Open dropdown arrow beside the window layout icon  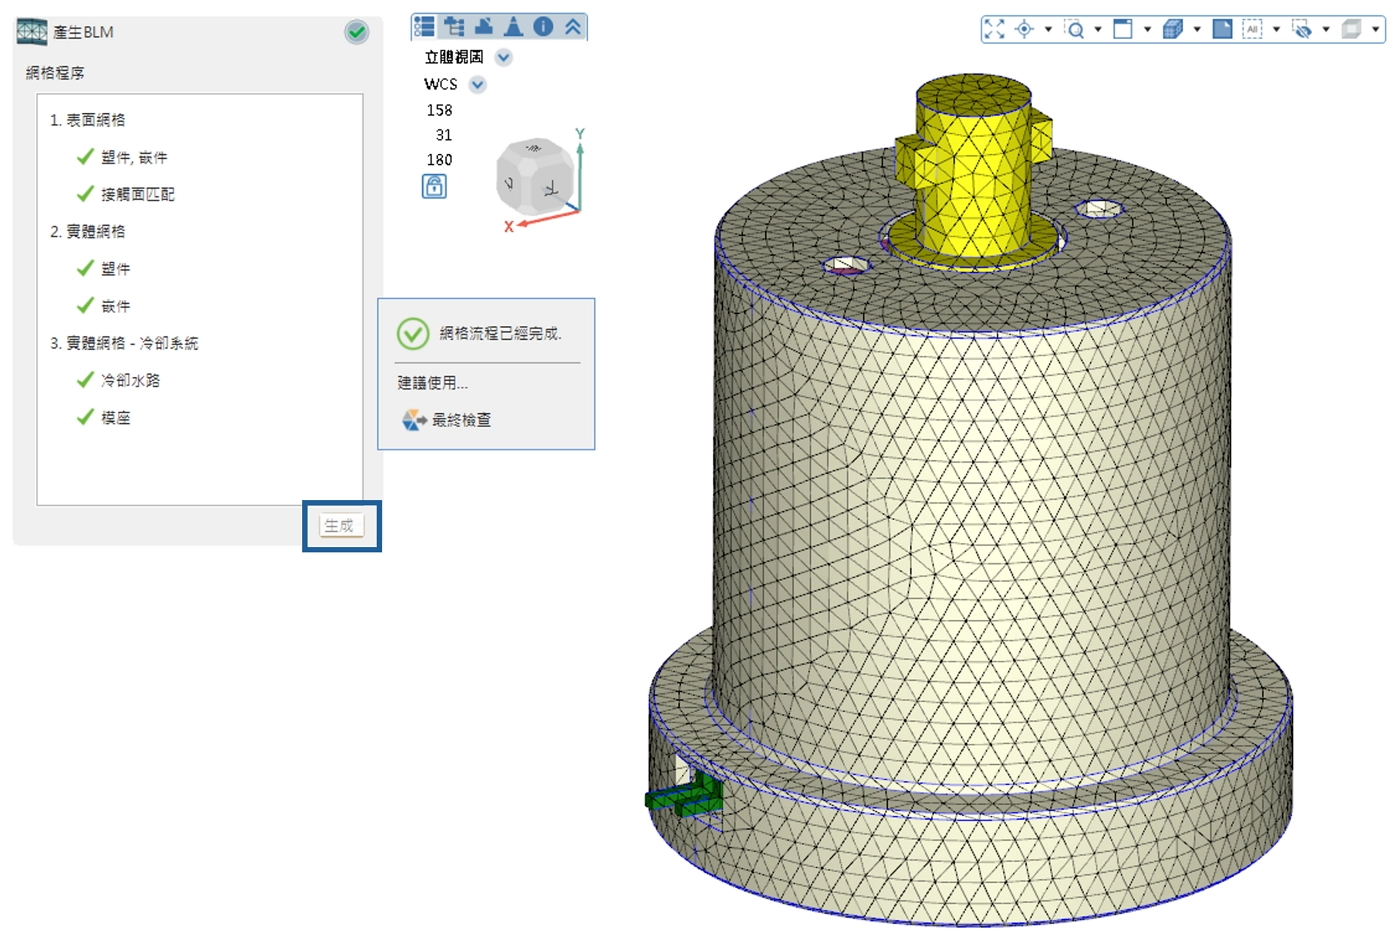tap(1147, 29)
